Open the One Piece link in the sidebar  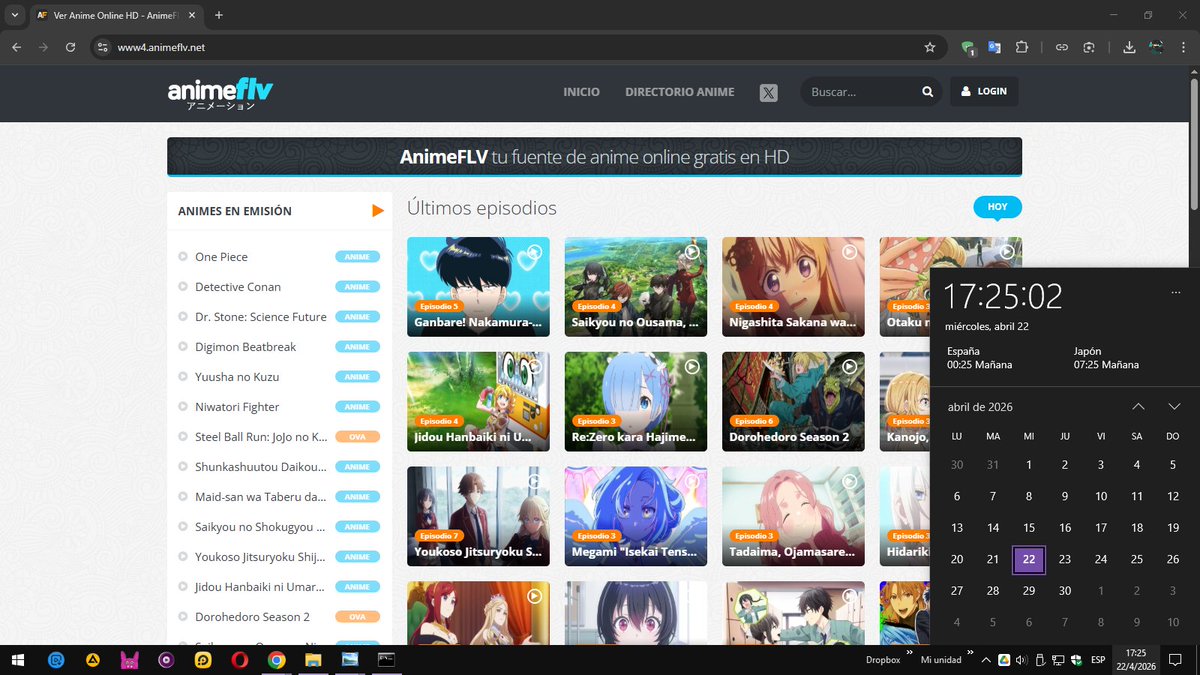point(224,256)
